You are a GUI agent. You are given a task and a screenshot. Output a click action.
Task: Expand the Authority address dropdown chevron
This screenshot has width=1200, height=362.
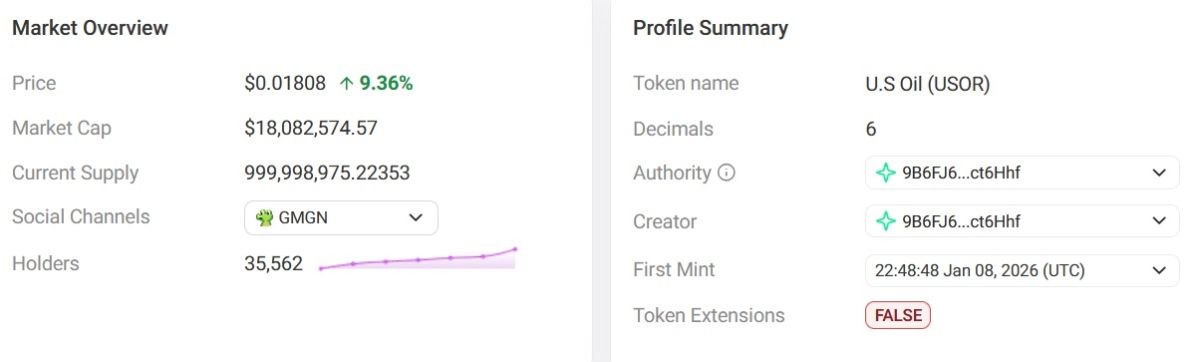[1159, 173]
